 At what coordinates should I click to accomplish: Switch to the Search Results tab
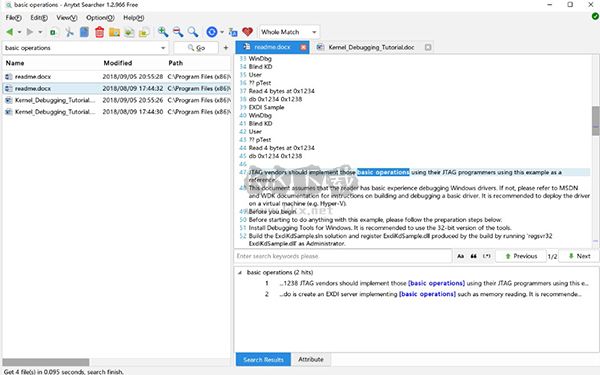pos(263,360)
